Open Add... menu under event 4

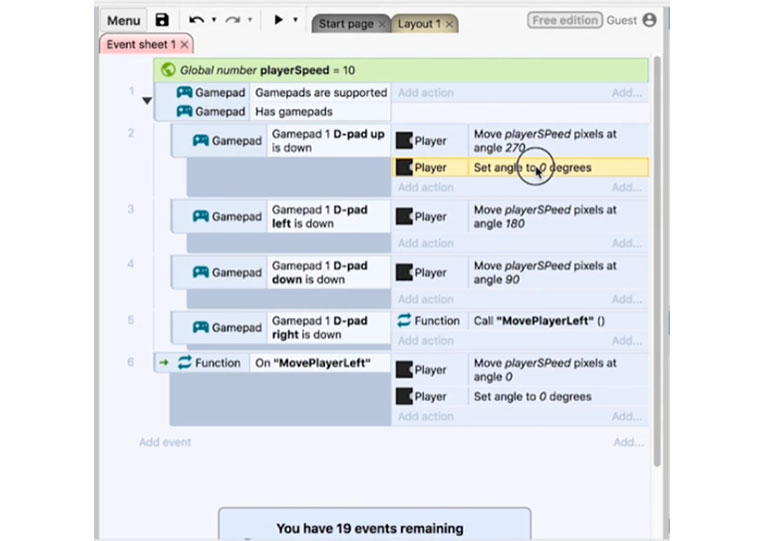click(x=627, y=299)
